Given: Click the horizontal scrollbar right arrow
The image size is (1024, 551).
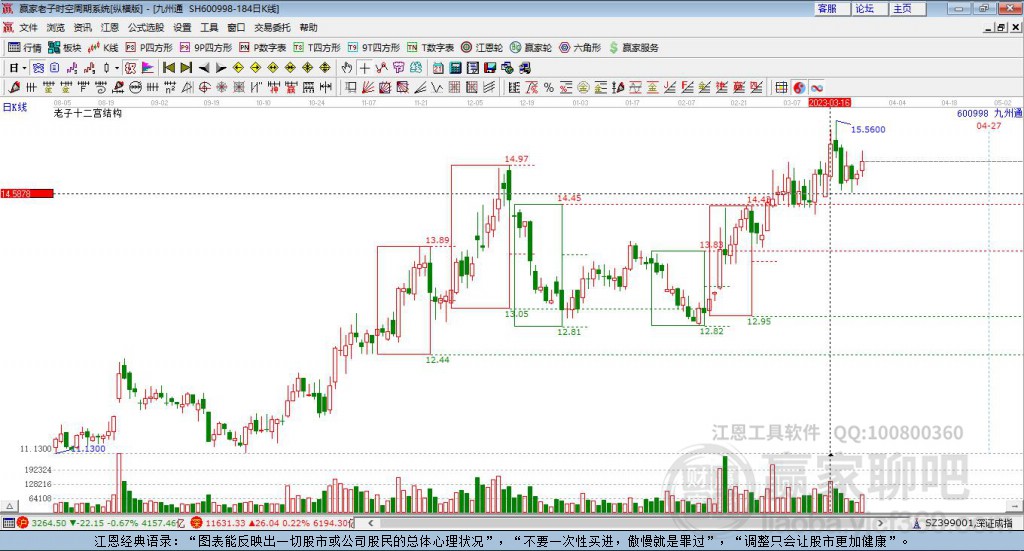Looking at the screenshot, I should [x=880, y=523].
